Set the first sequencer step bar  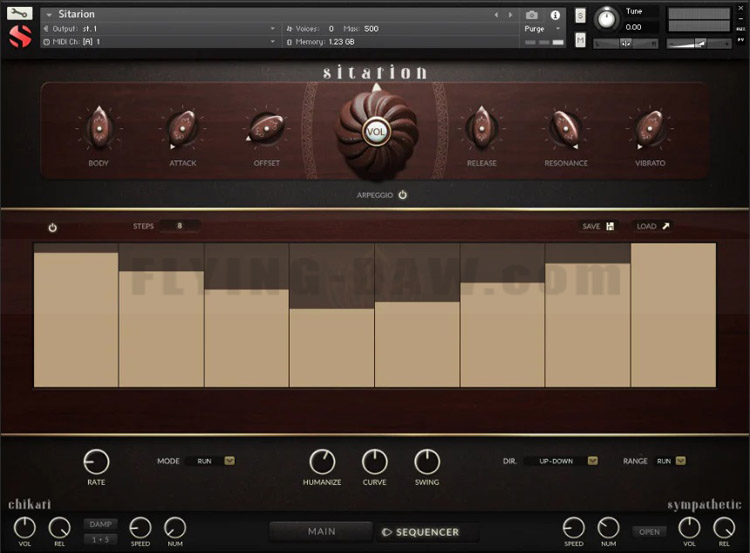point(76,315)
